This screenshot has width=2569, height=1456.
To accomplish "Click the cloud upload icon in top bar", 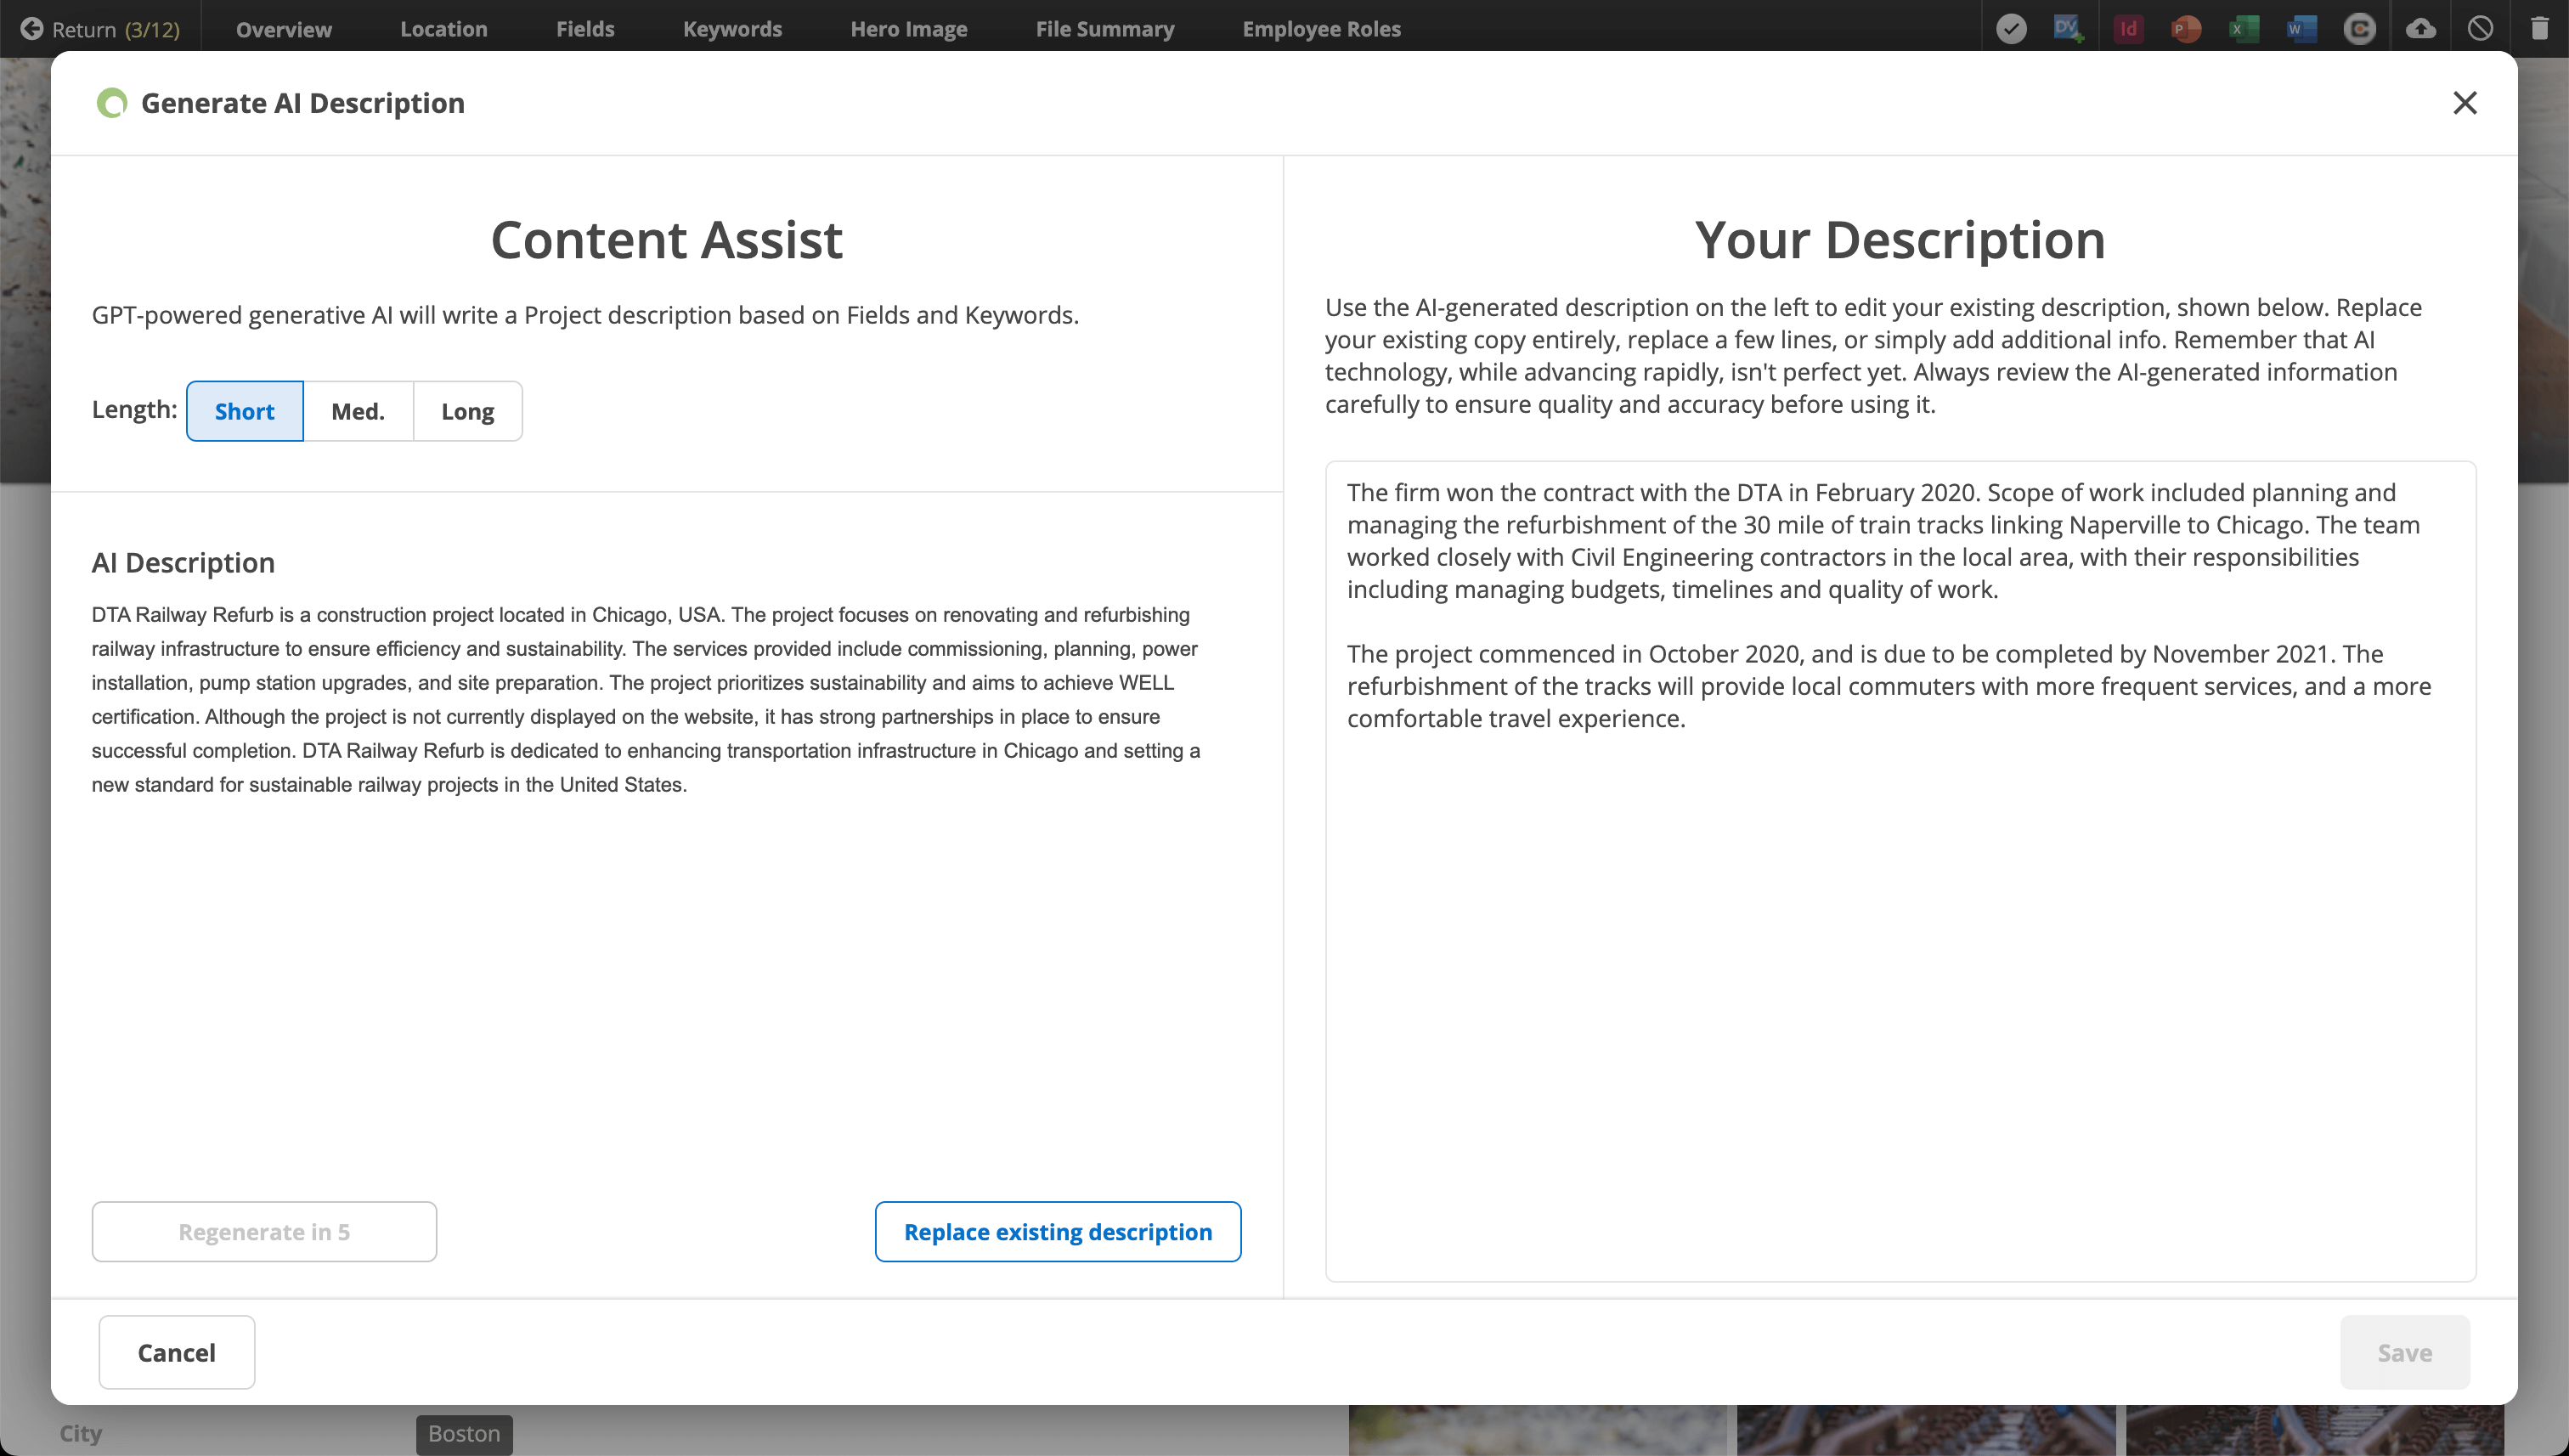I will [2419, 26].
